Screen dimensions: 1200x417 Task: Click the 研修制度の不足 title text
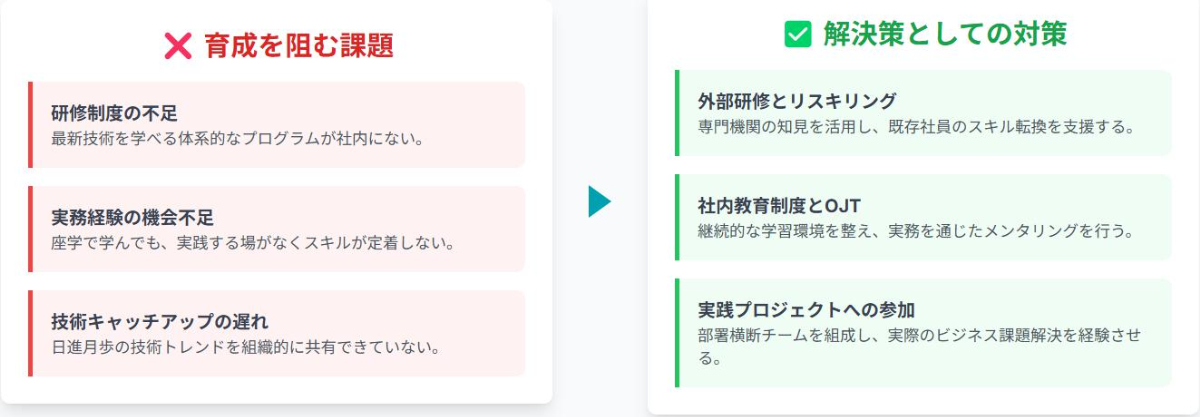pyautogui.click(x=114, y=113)
